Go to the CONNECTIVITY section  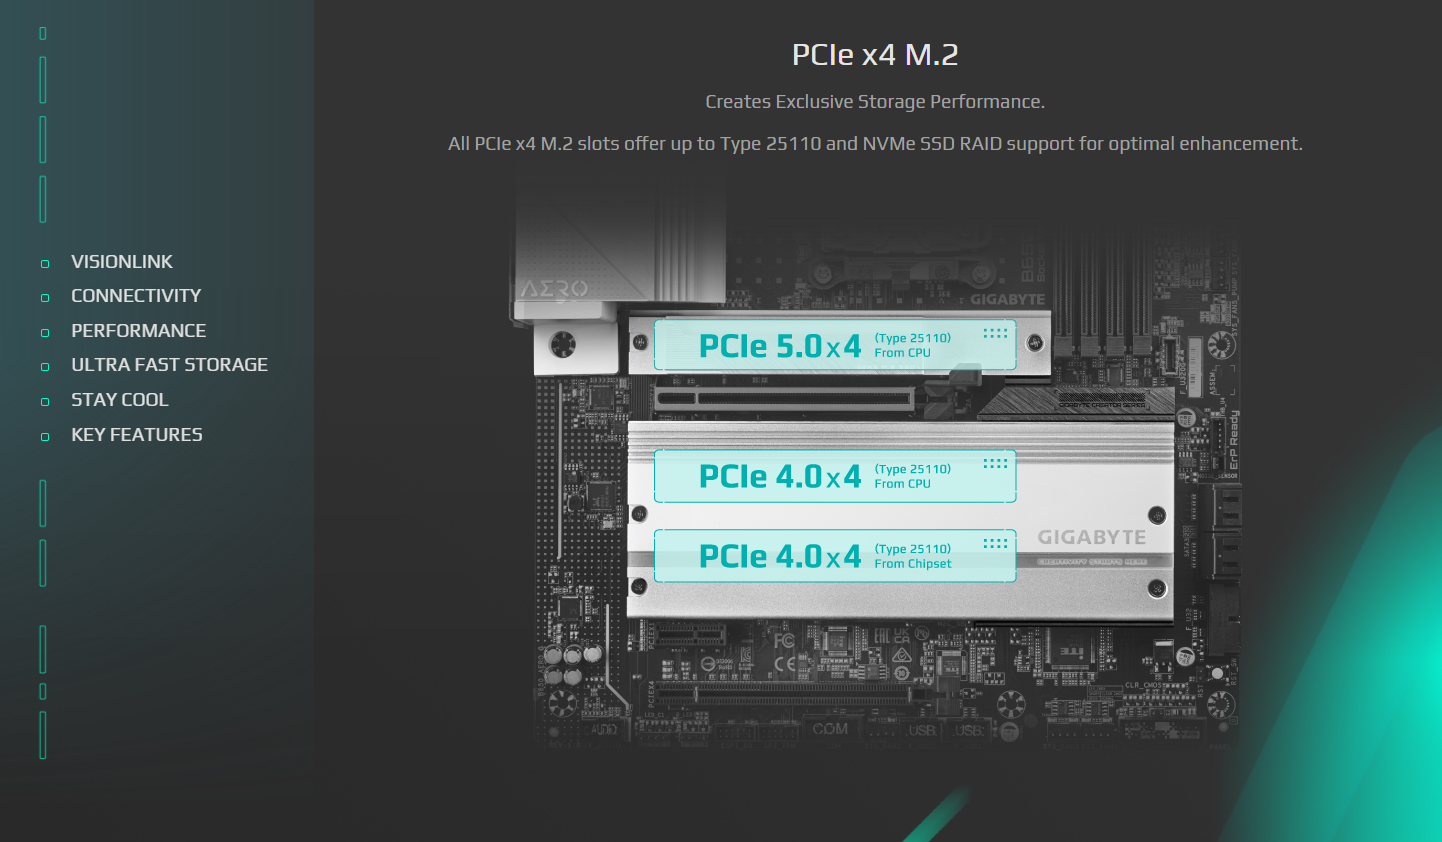click(x=136, y=296)
